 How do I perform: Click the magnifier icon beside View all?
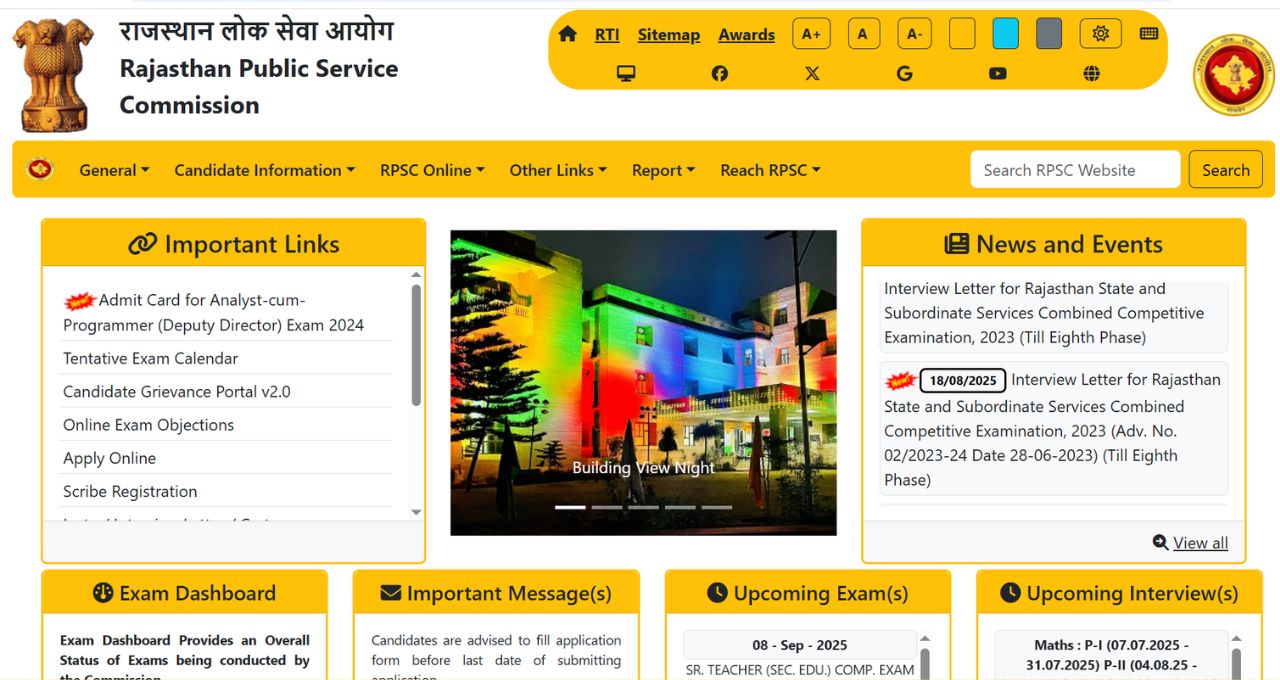pos(1160,542)
